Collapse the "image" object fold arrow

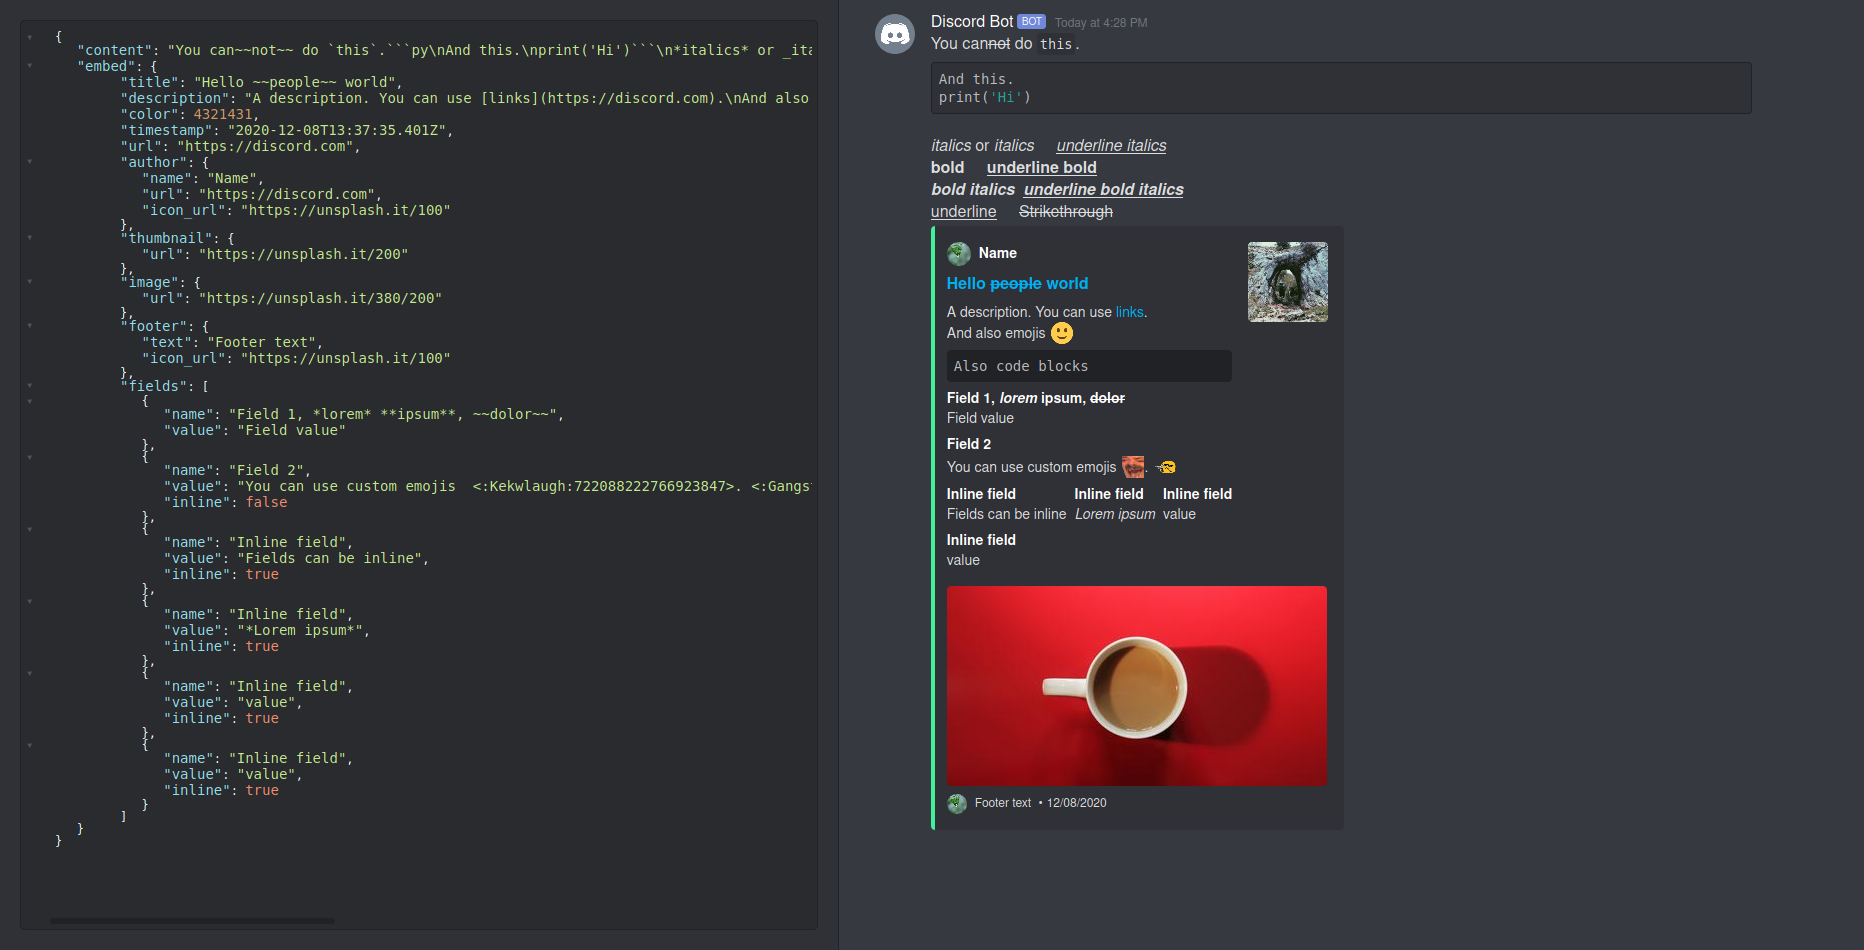tap(30, 282)
